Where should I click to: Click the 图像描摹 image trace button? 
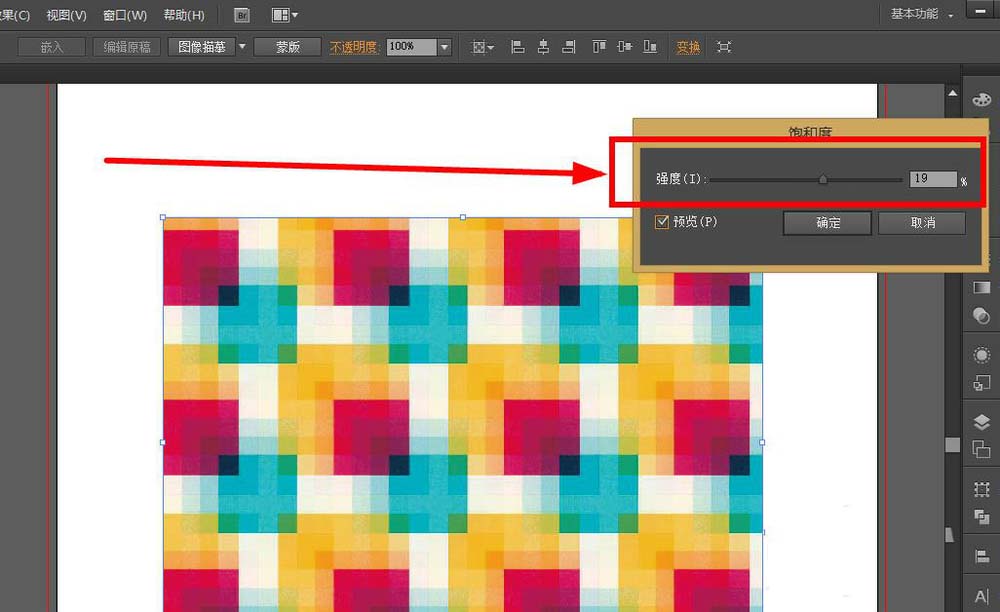(202, 47)
